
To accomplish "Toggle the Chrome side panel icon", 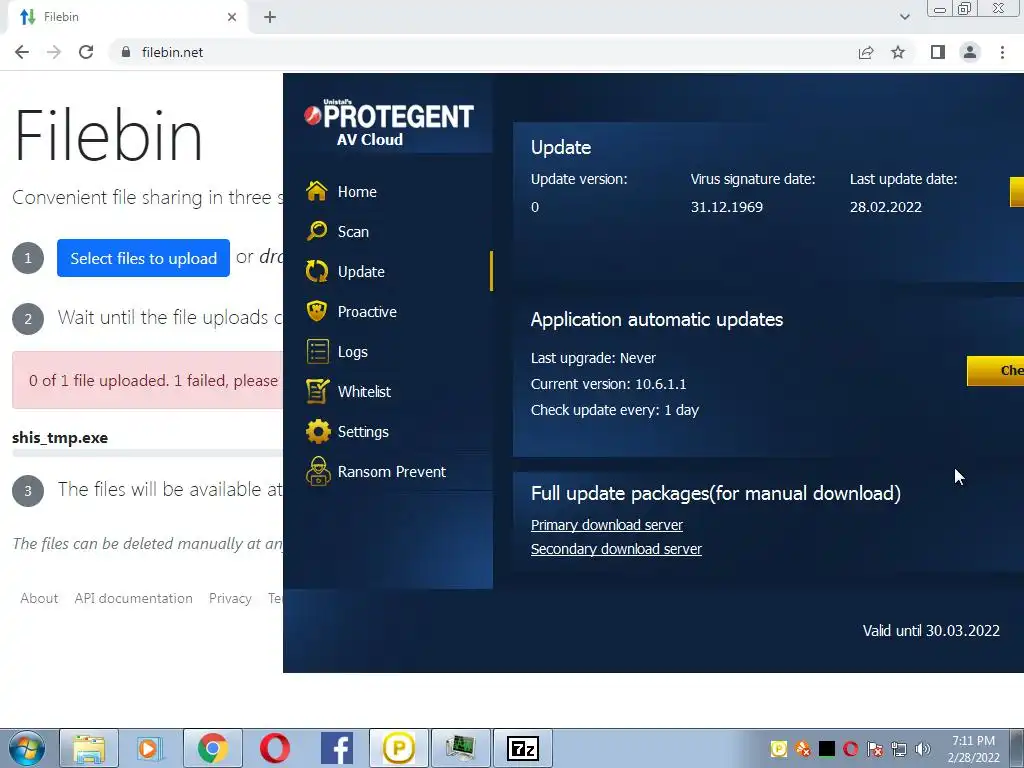I will click(938, 52).
